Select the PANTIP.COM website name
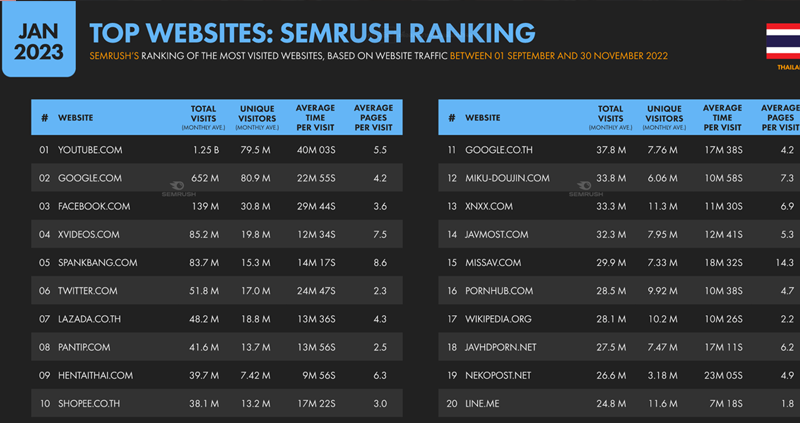 click(84, 347)
